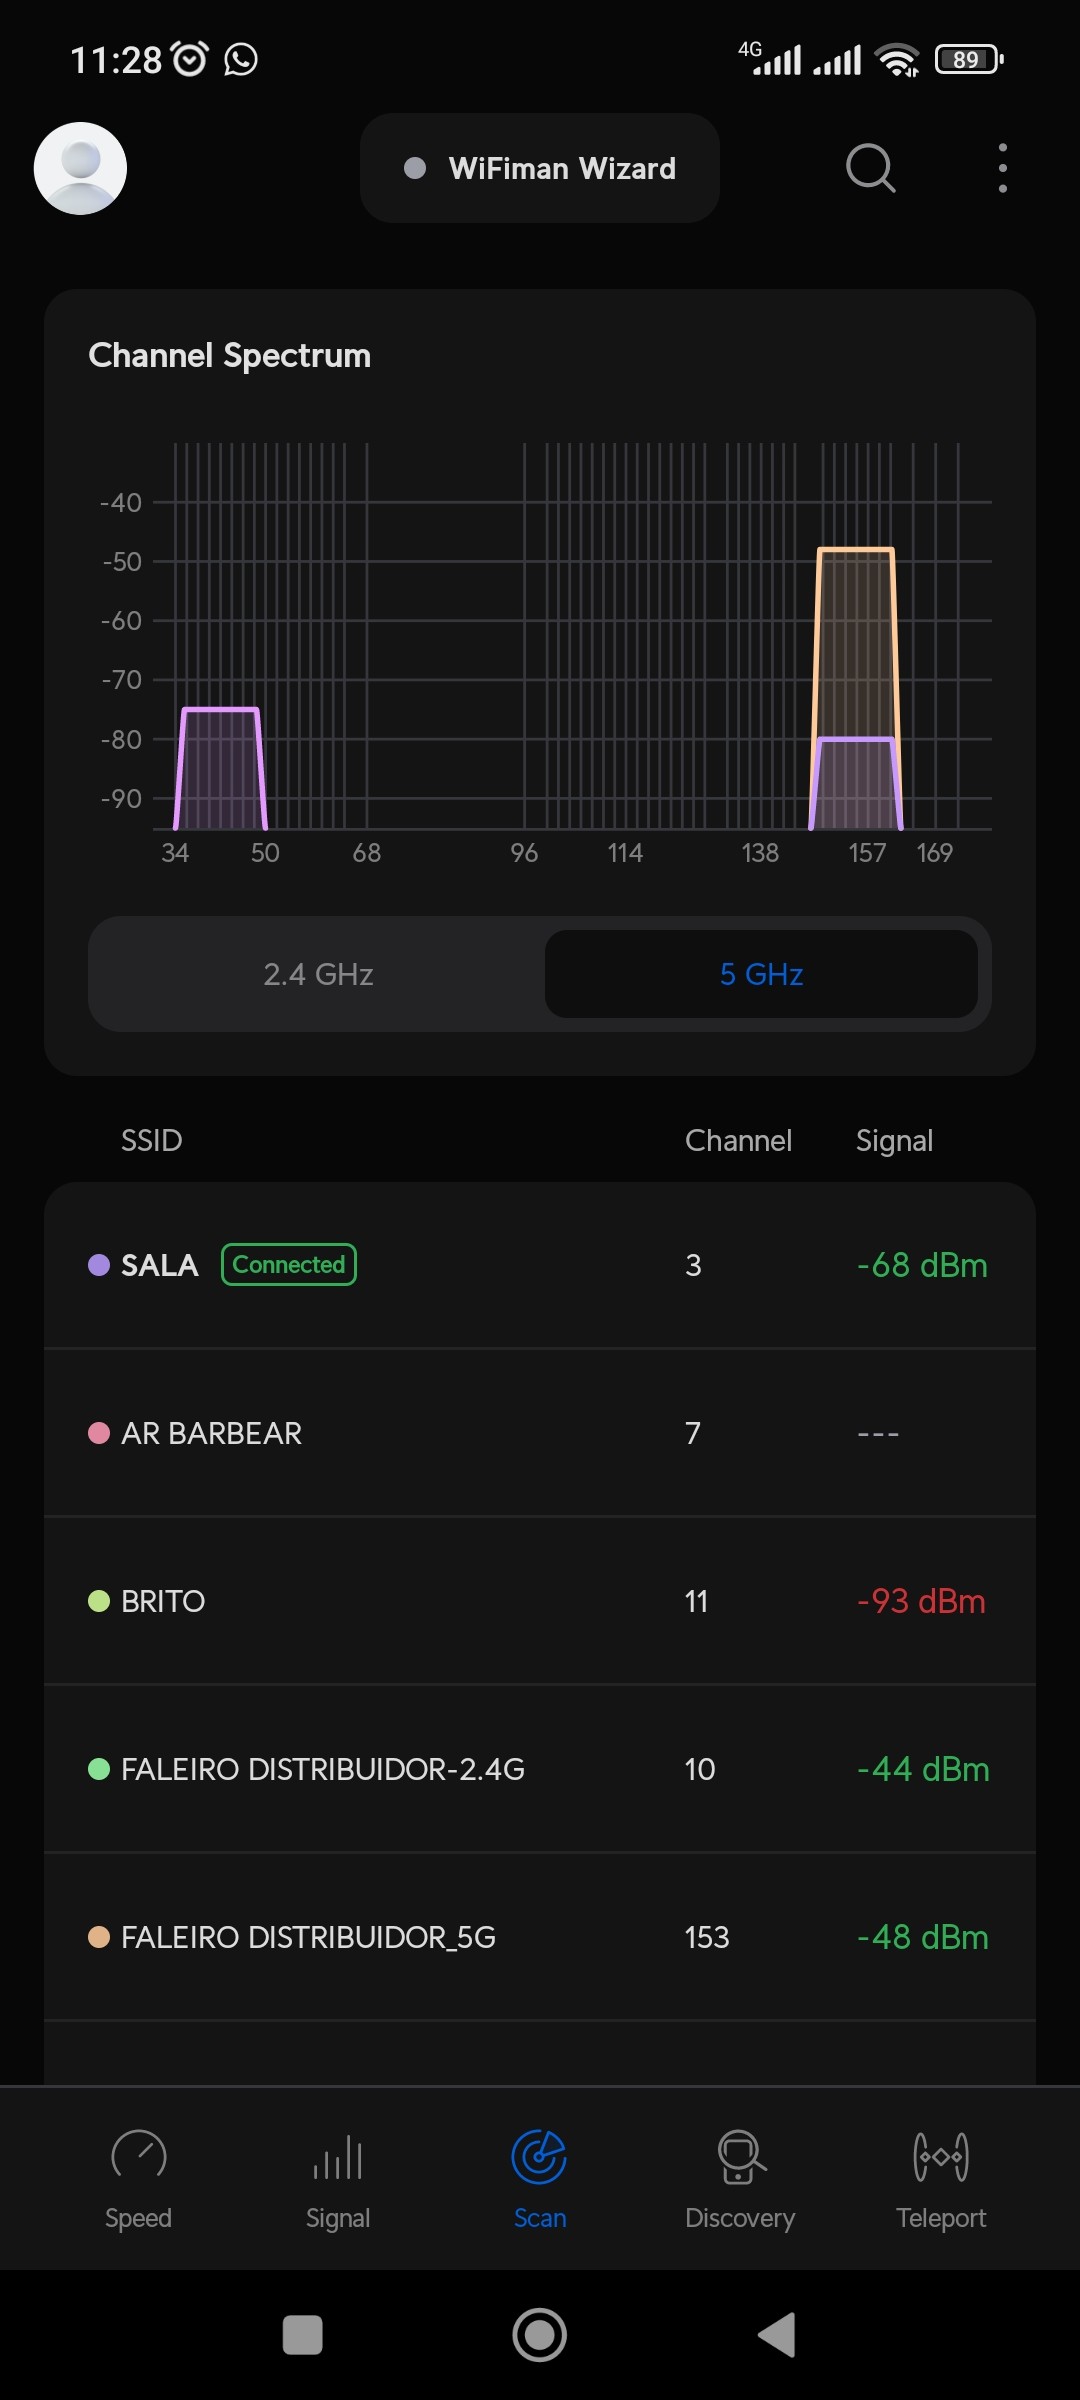The height and width of the screenshot is (2400, 1080).
Task: Open the connected SALA network row
Action: [540, 1265]
